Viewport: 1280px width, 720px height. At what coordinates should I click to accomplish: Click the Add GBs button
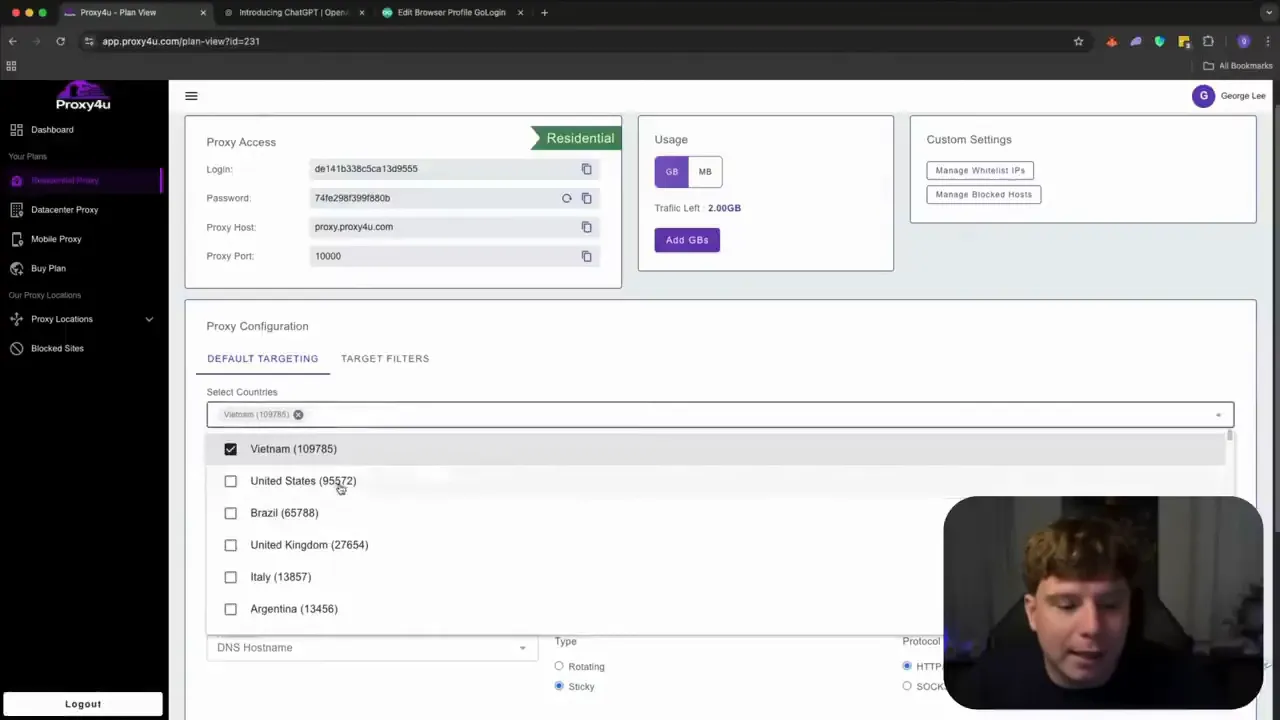tap(686, 240)
